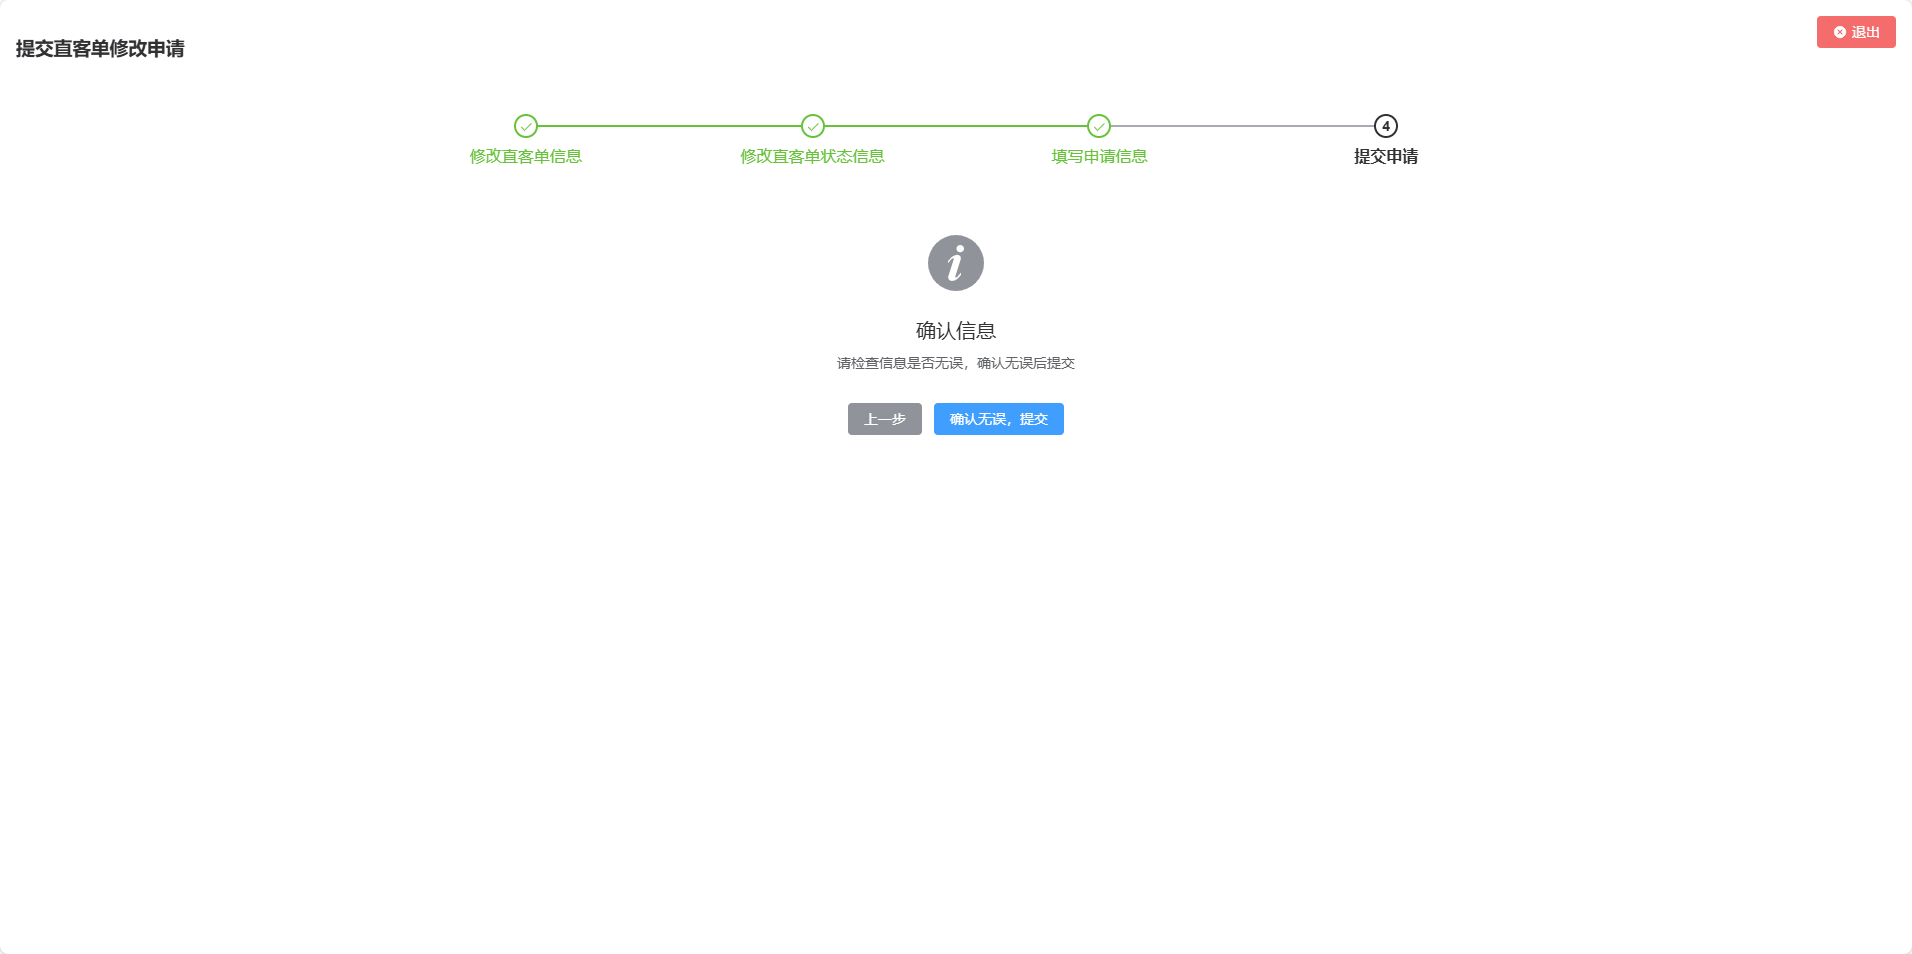The height and width of the screenshot is (954, 1912).
Task: Click the 退出 text to exit
Action: pyautogui.click(x=1865, y=32)
